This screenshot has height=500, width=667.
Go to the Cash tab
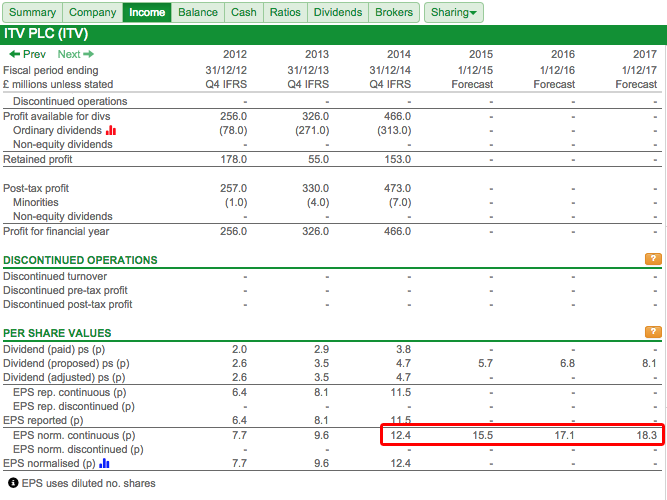click(x=244, y=12)
